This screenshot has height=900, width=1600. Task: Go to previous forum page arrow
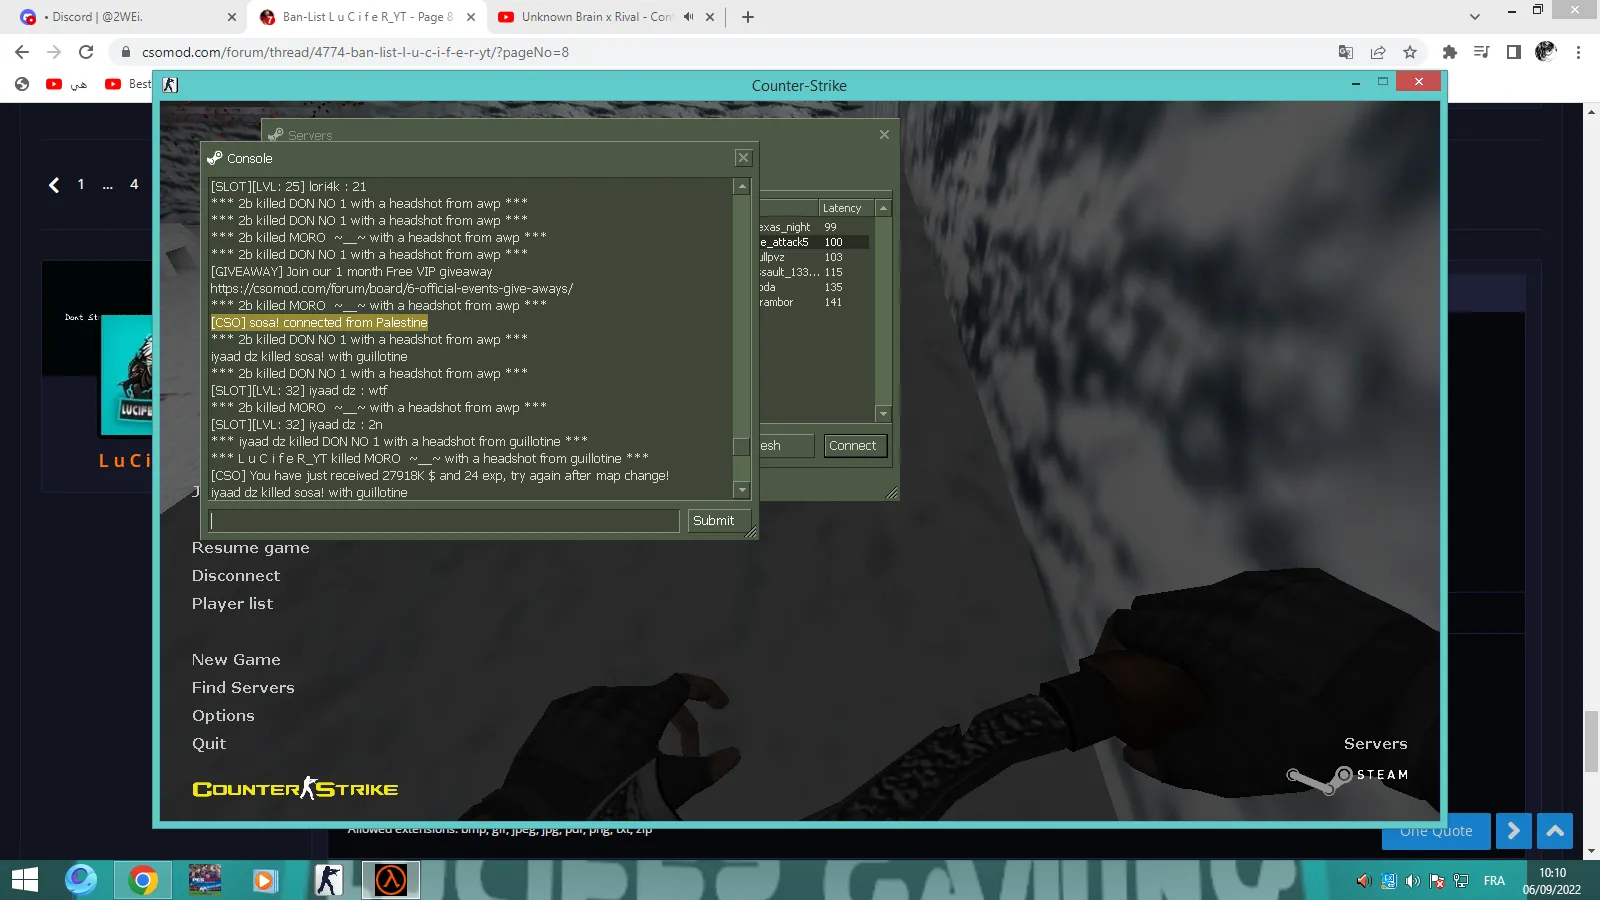coord(54,185)
